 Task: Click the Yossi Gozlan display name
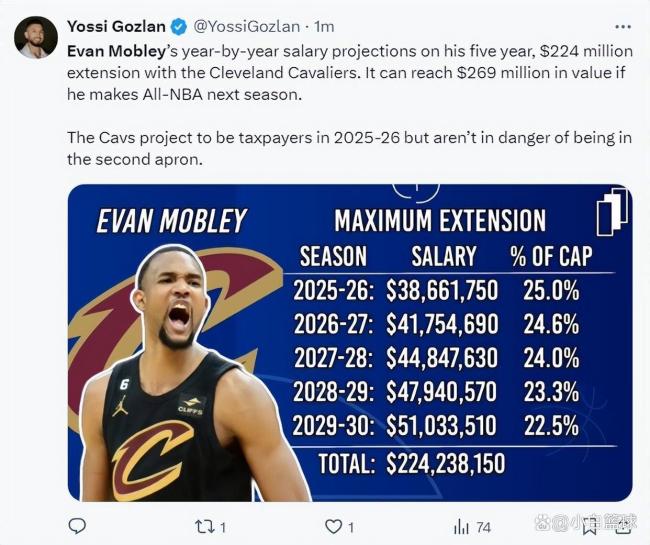pos(116,27)
